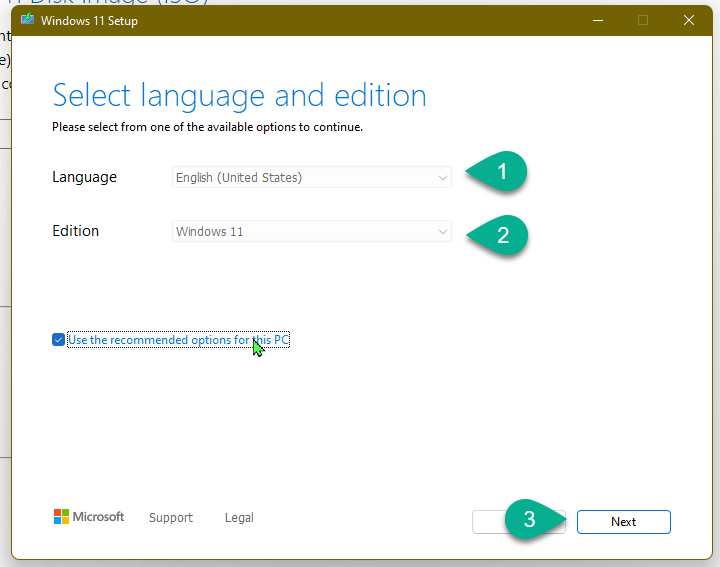The image size is (720, 567).
Task: Open the Edition dropdown showing Windows 11
Action: click(312, 231)
